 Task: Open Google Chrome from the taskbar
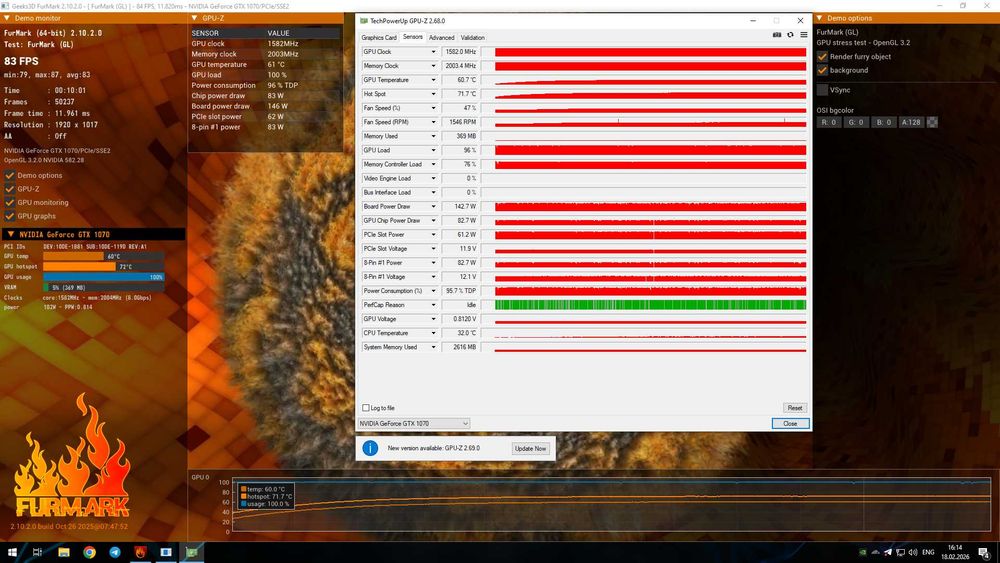(x=89, y=552)
